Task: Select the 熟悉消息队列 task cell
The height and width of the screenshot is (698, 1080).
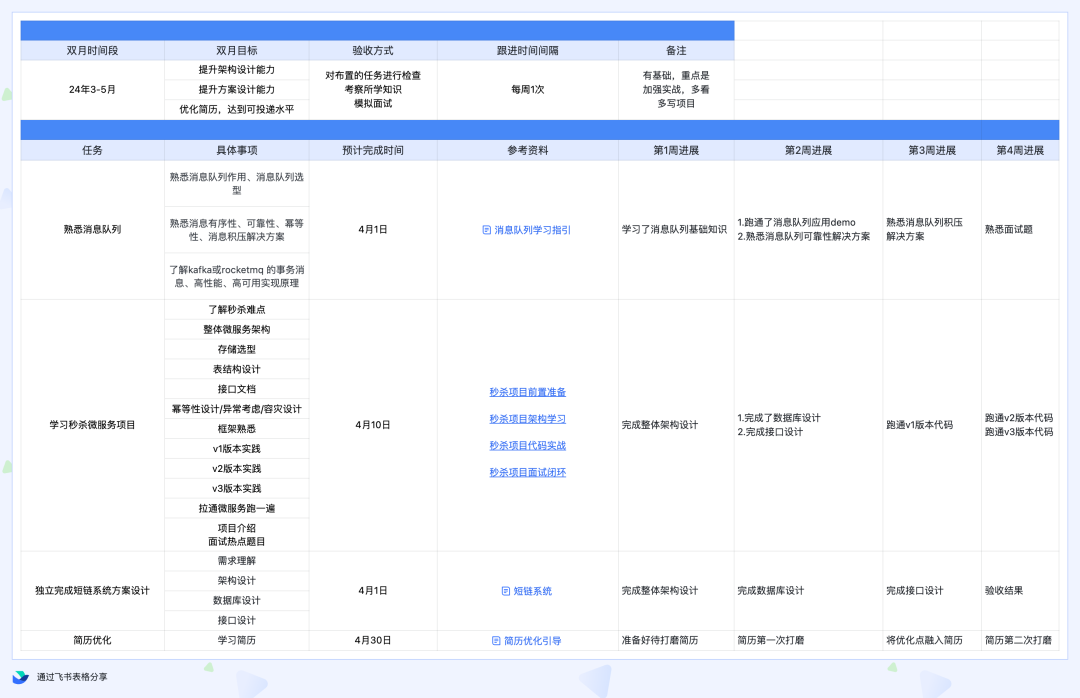Action: click(x=92, y=229)
